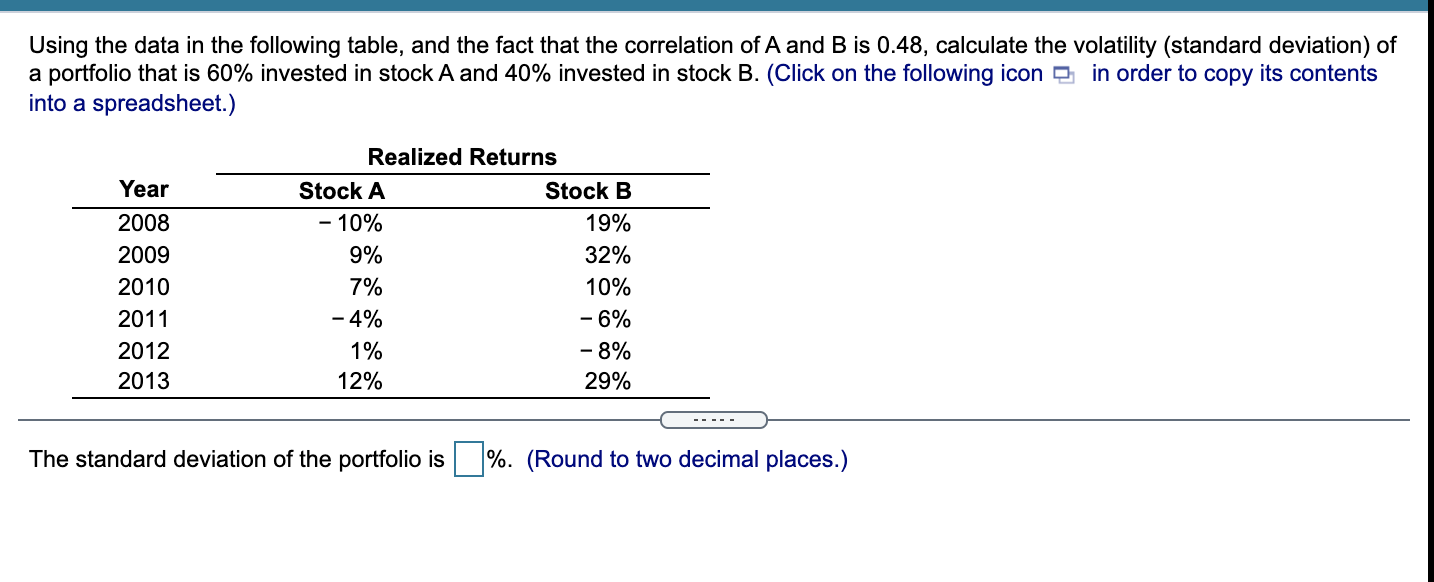Click inside the standard deviation answer box
The width and height of the screenshot is (1434, 582).
tap(467, 459)
